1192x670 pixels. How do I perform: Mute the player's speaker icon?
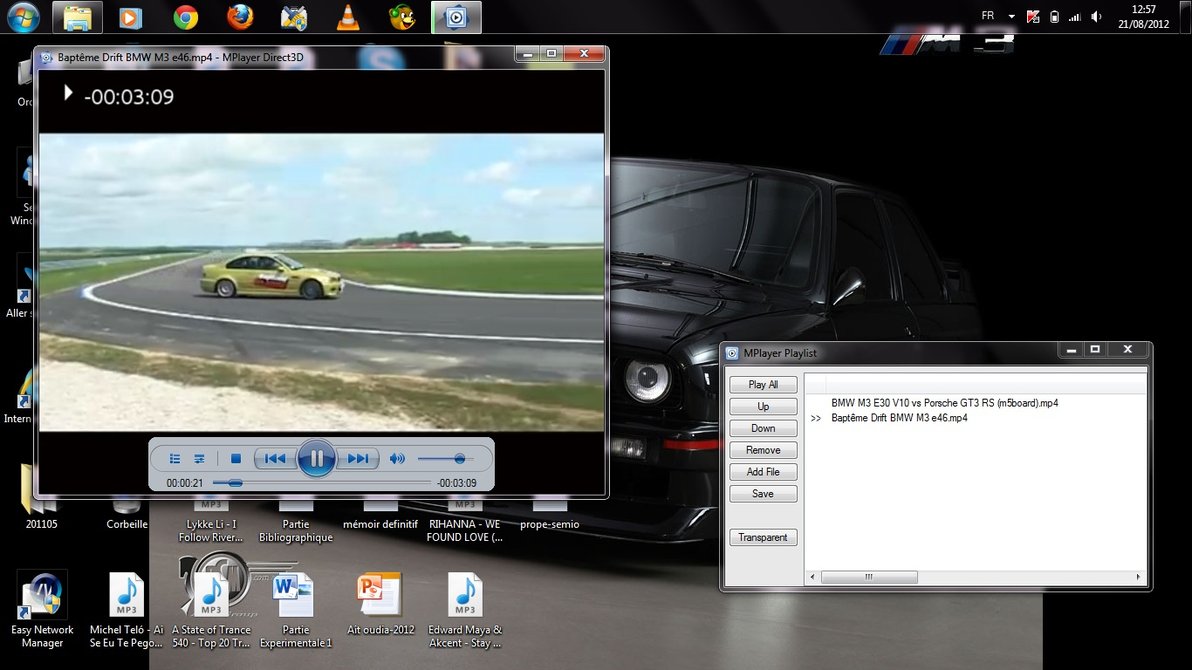[x=397, y=459]
